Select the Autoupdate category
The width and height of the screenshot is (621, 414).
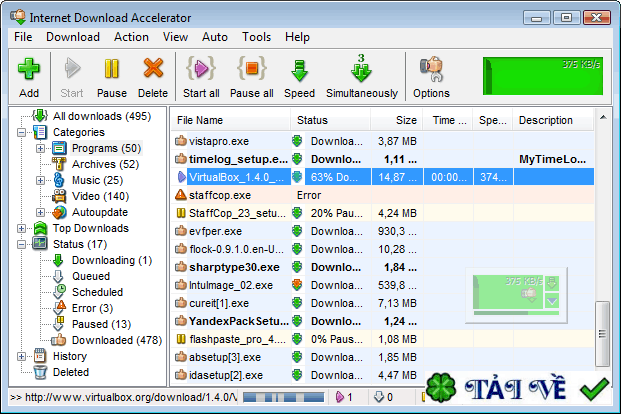tap(100, 212)
